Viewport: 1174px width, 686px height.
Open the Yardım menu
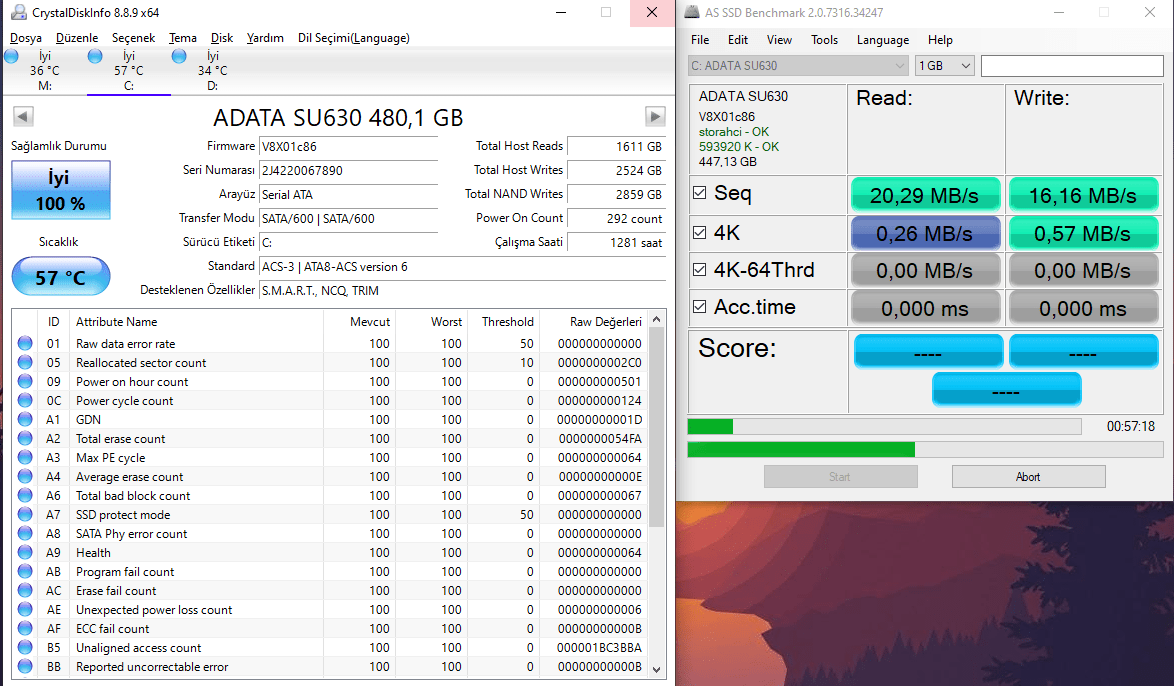coord(265,38)
